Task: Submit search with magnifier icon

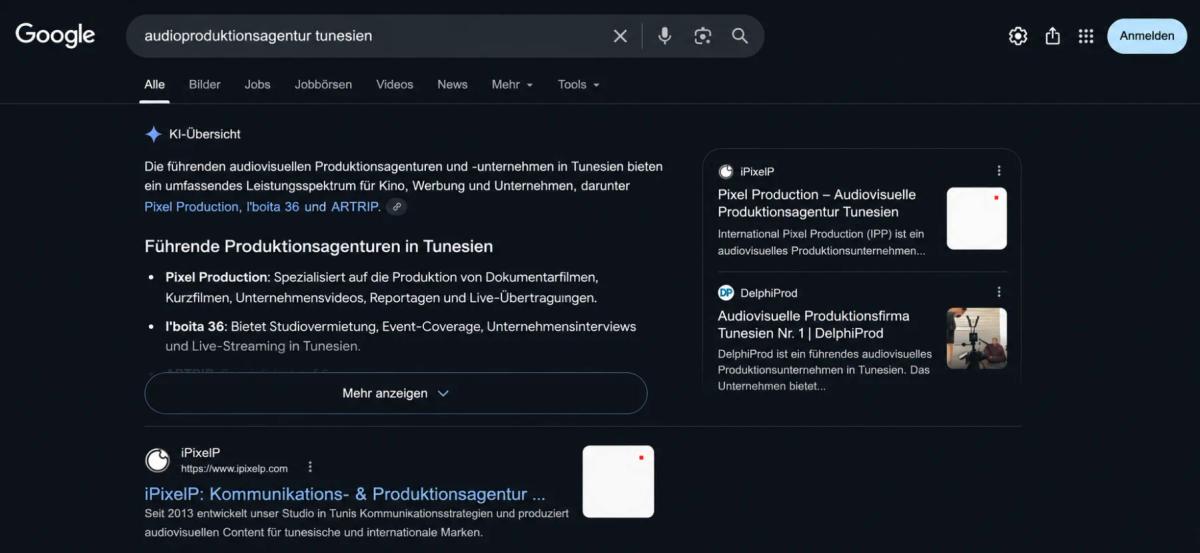Action: click(740, 36)
